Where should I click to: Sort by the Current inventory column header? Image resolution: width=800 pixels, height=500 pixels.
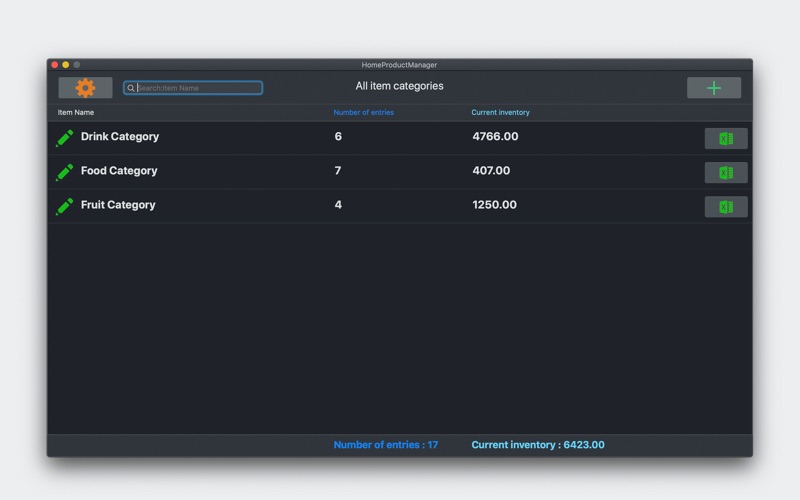point(500,112)
